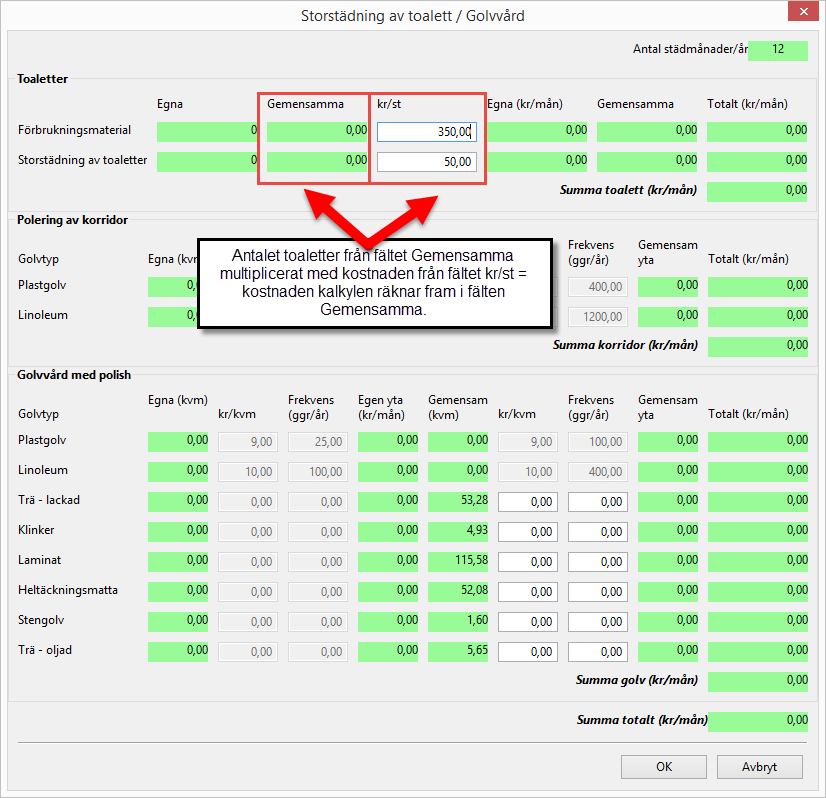Click Förbrukningsmaterial Egna count field
Screen dimensions: 826x798
[x=207, y=131]
